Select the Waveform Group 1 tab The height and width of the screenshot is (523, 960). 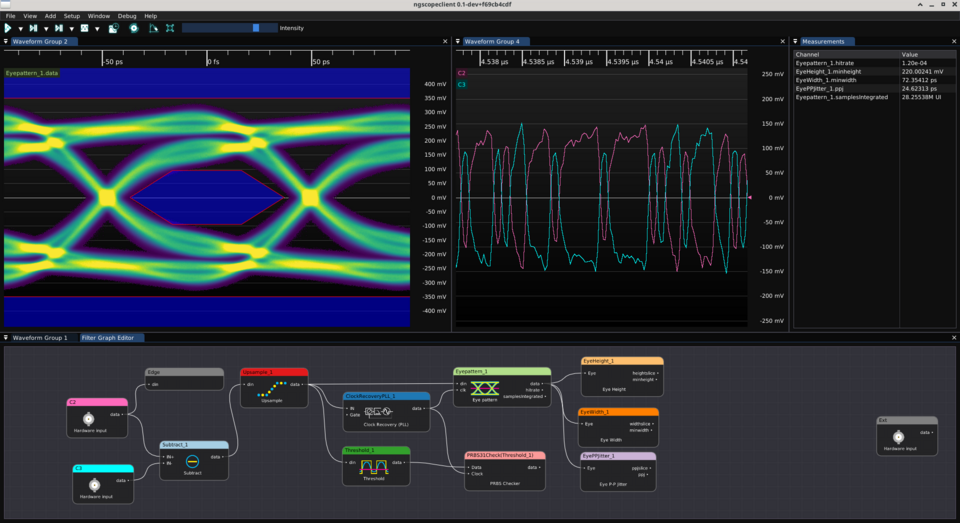click(40, 337)
